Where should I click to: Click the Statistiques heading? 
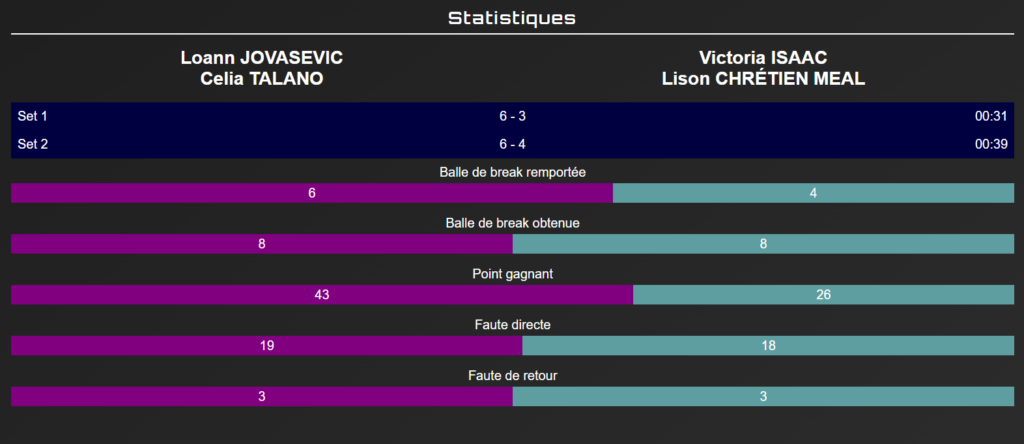(x=512, y=18)
